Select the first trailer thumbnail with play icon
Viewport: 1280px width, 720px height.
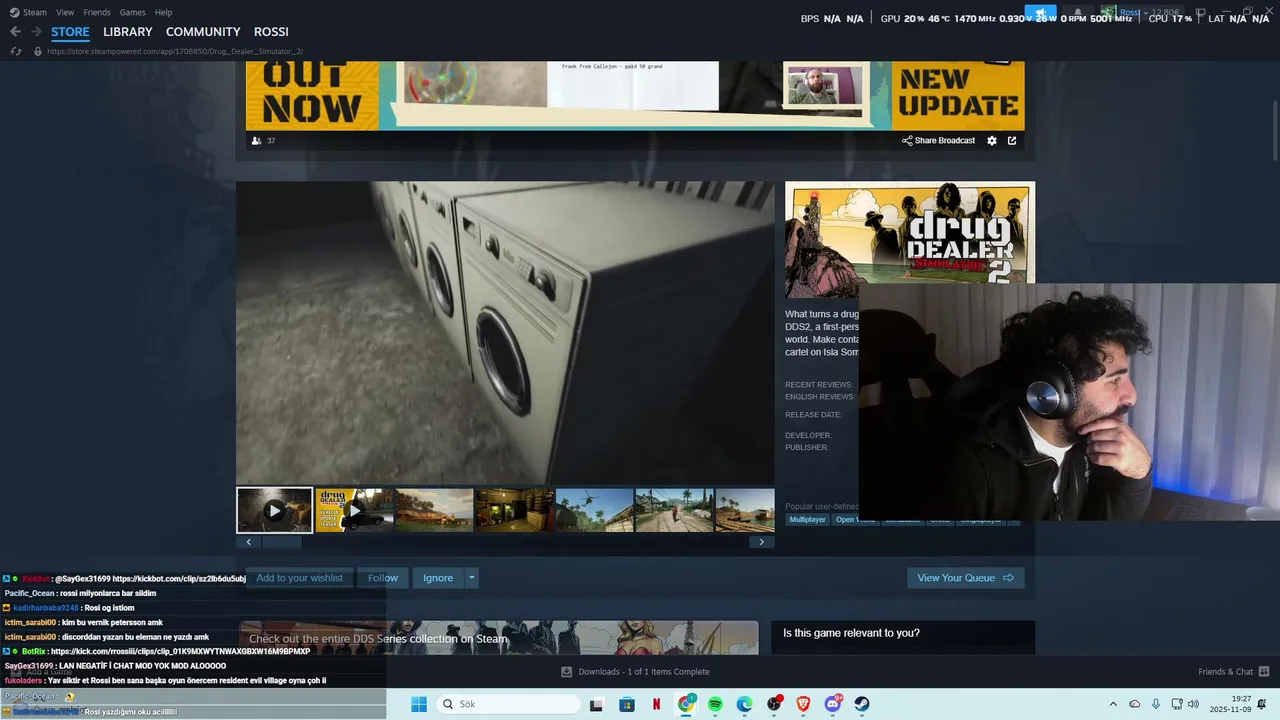tap(275, 510)
